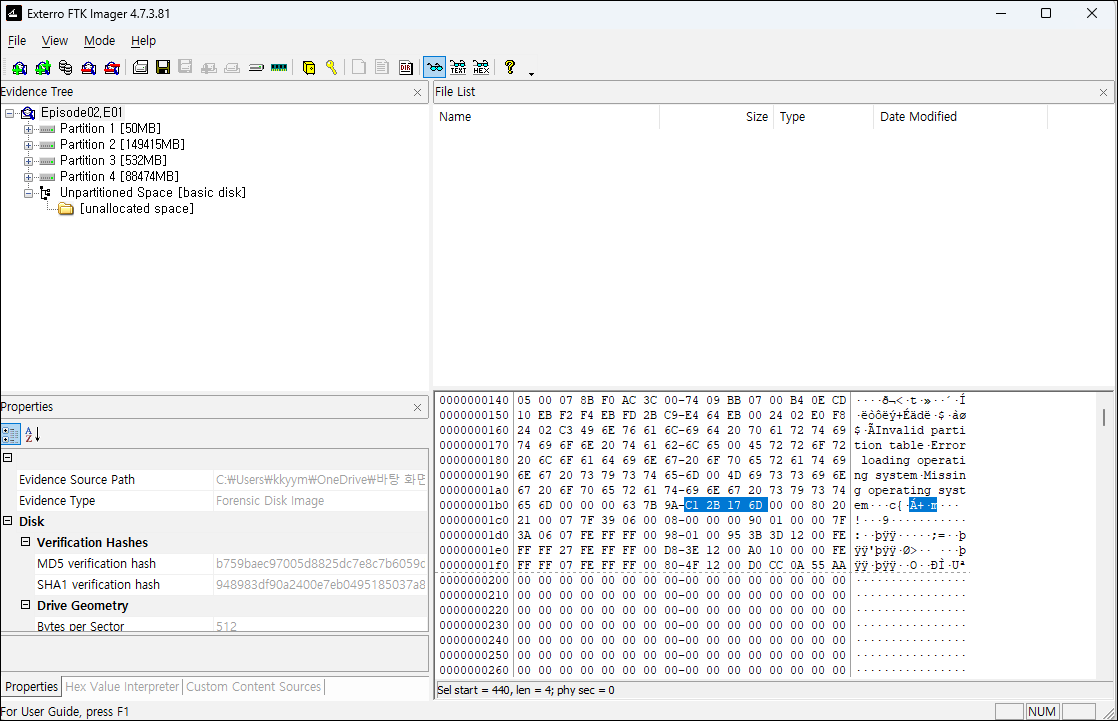
Task: Click the FTK Imager title bar app icon
Action: pyautogui.click(x=14, y=13)
